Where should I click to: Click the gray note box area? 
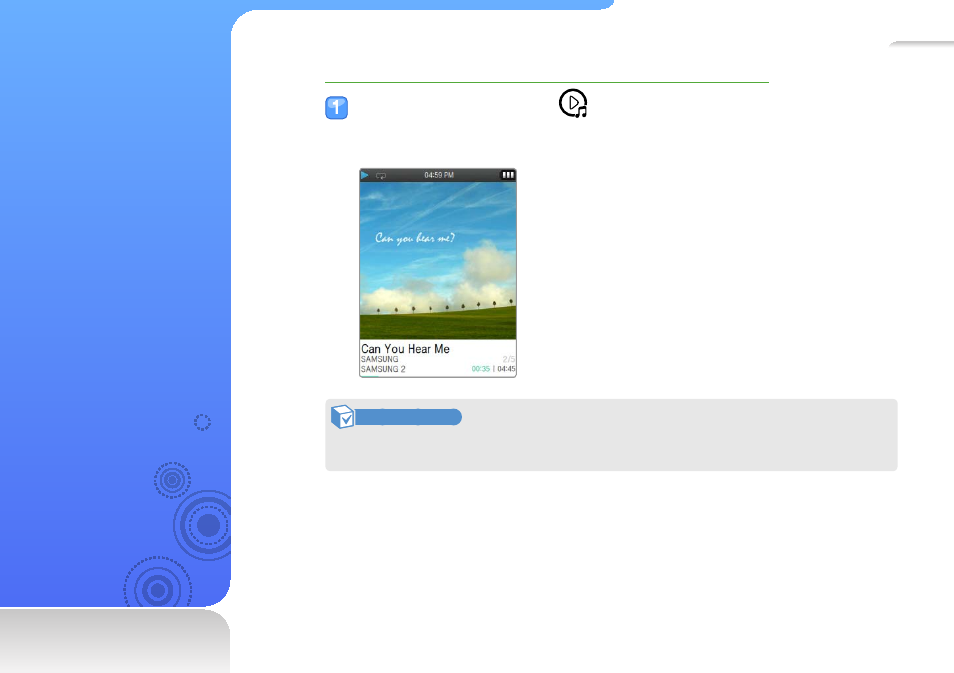(611, 435)
